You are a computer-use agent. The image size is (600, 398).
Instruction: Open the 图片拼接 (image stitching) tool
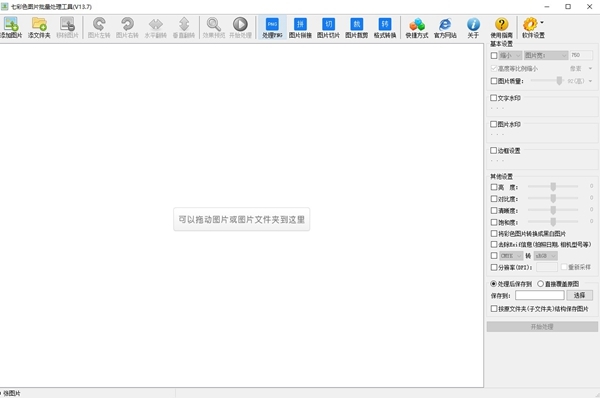tap(300, 28)
